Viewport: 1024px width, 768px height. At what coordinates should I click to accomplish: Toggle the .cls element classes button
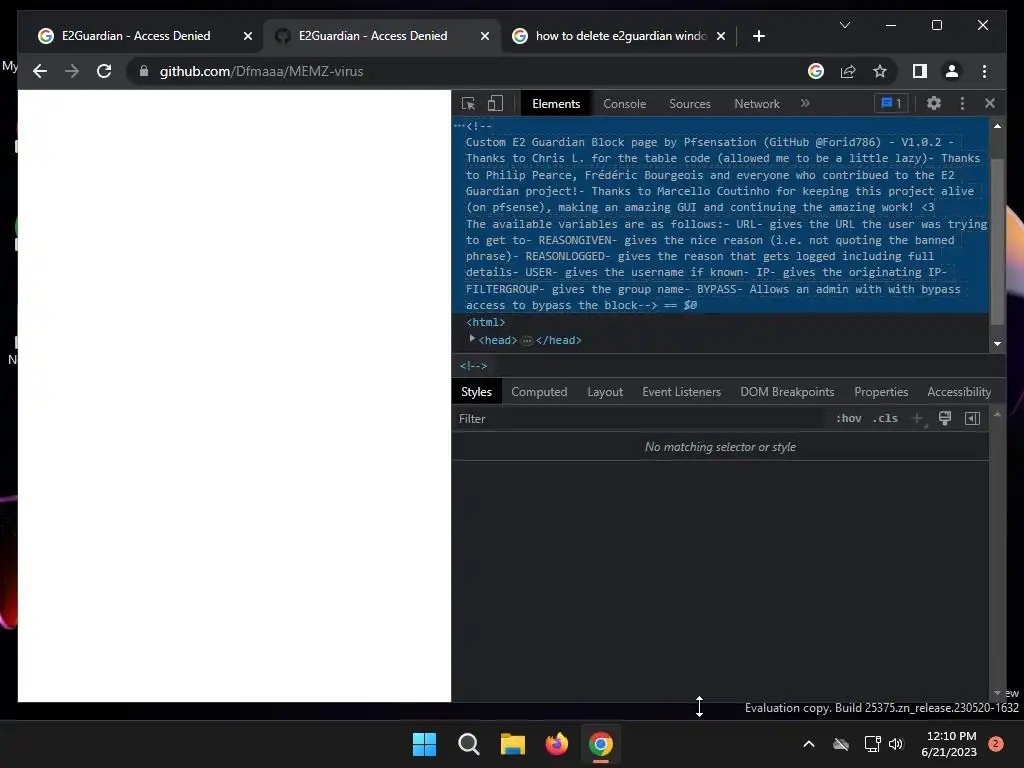tap(885, 419)
